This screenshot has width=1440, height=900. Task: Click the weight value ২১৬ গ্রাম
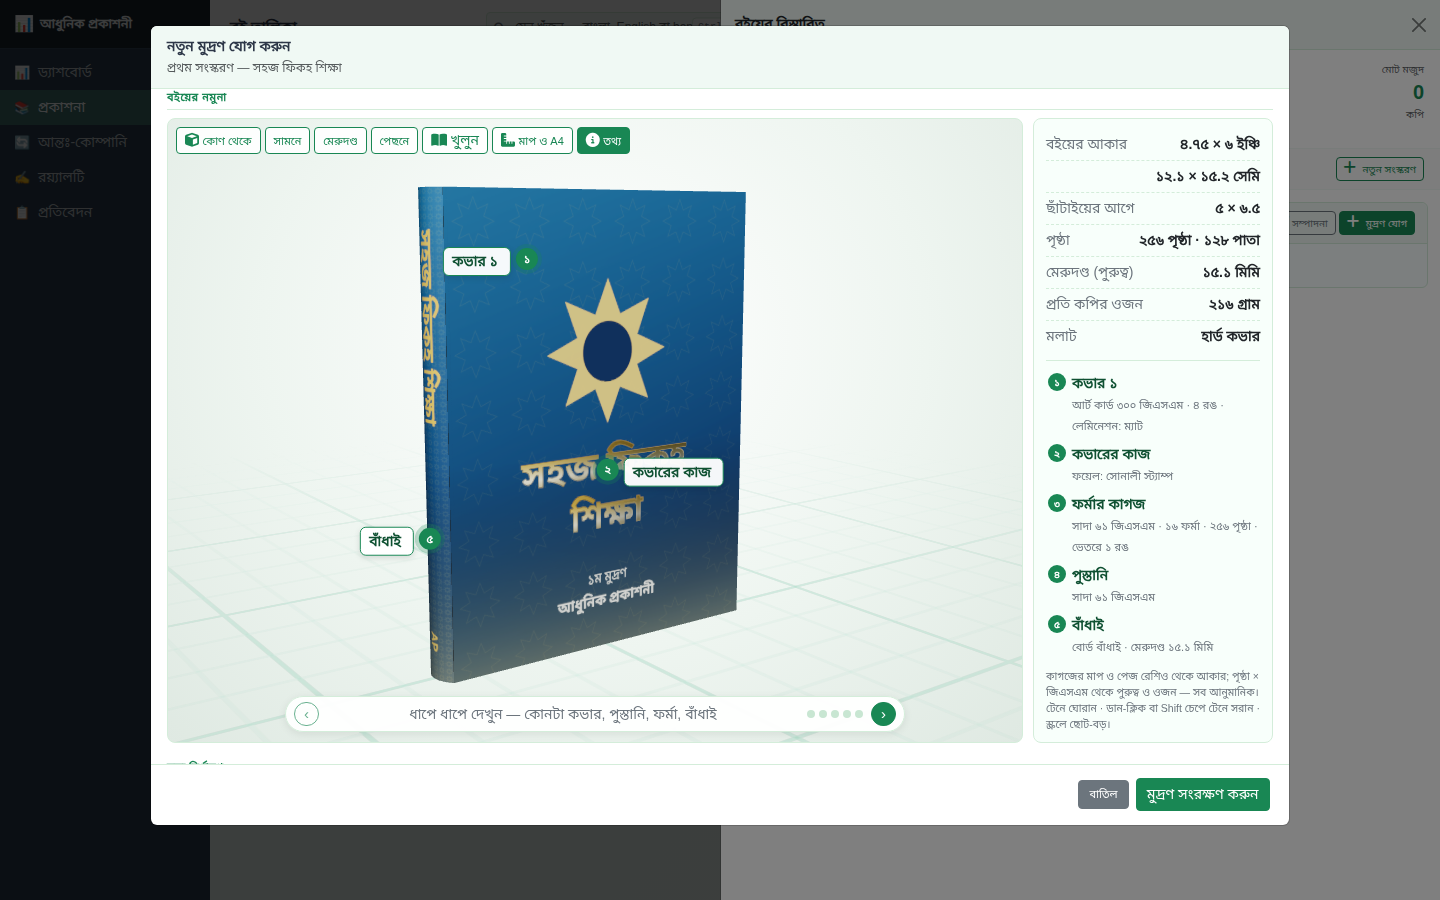point(1234,304)
